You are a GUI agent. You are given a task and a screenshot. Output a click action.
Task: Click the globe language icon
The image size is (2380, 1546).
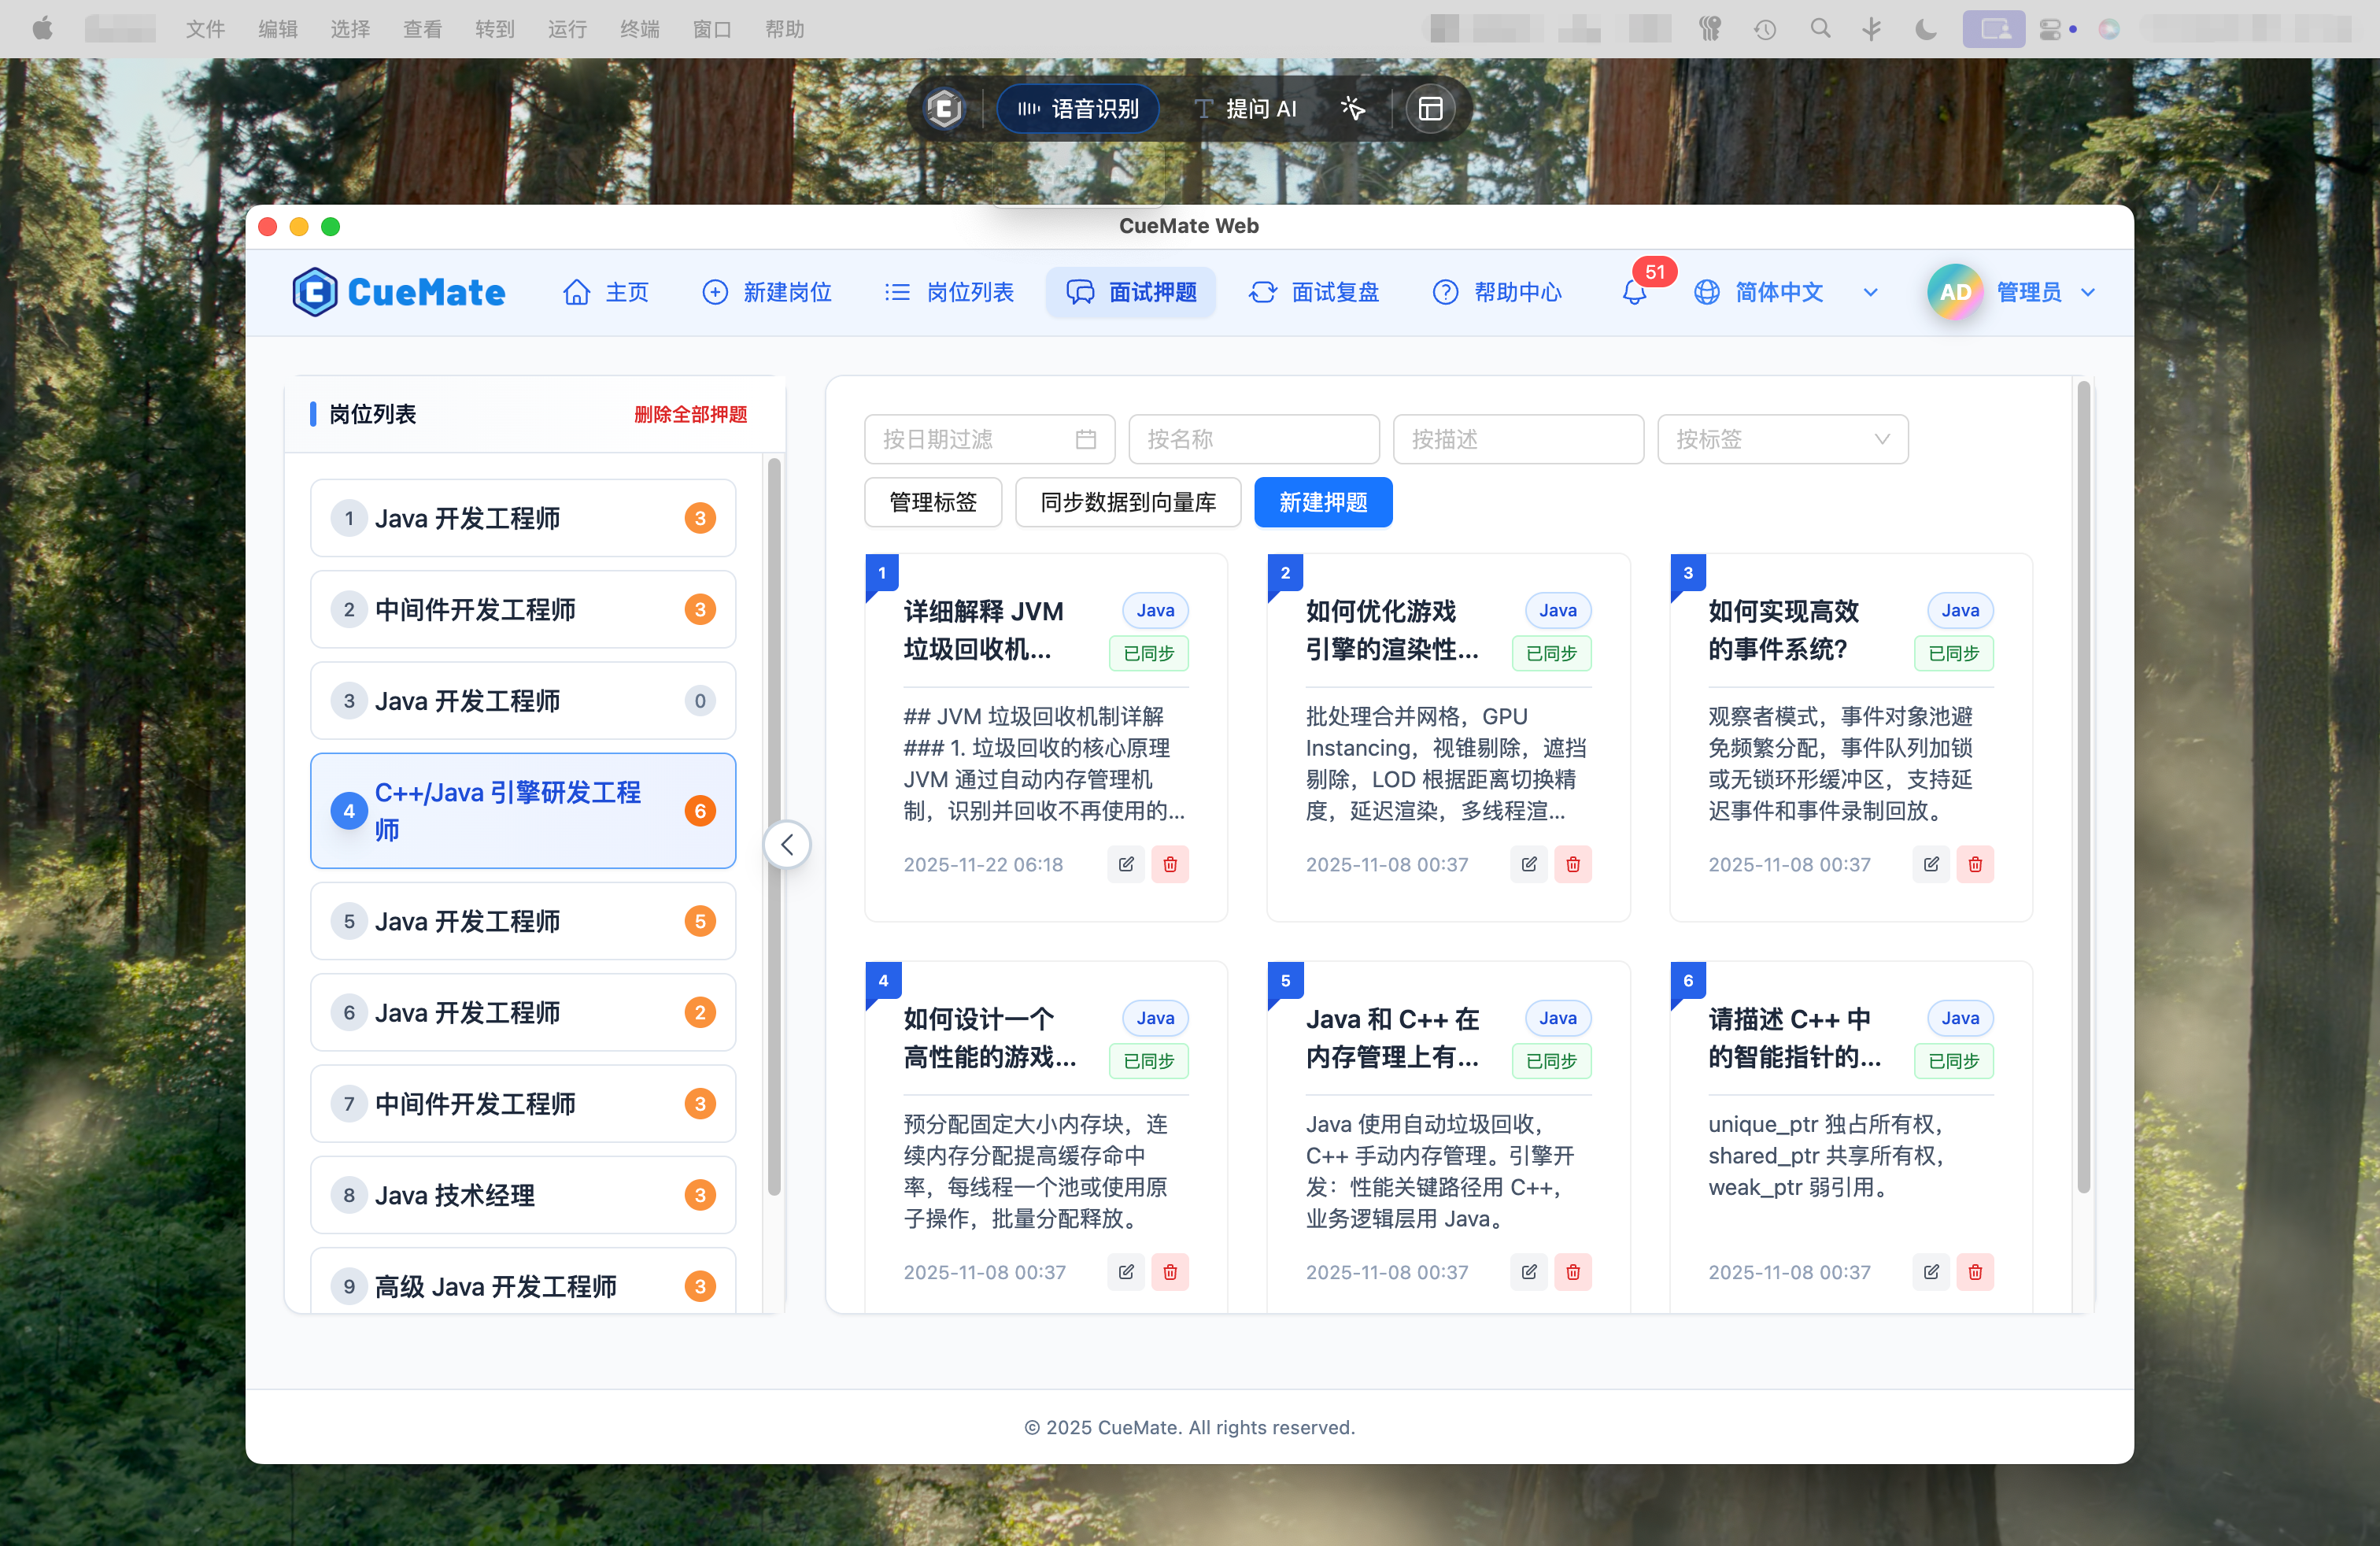tap(1706, 292)
